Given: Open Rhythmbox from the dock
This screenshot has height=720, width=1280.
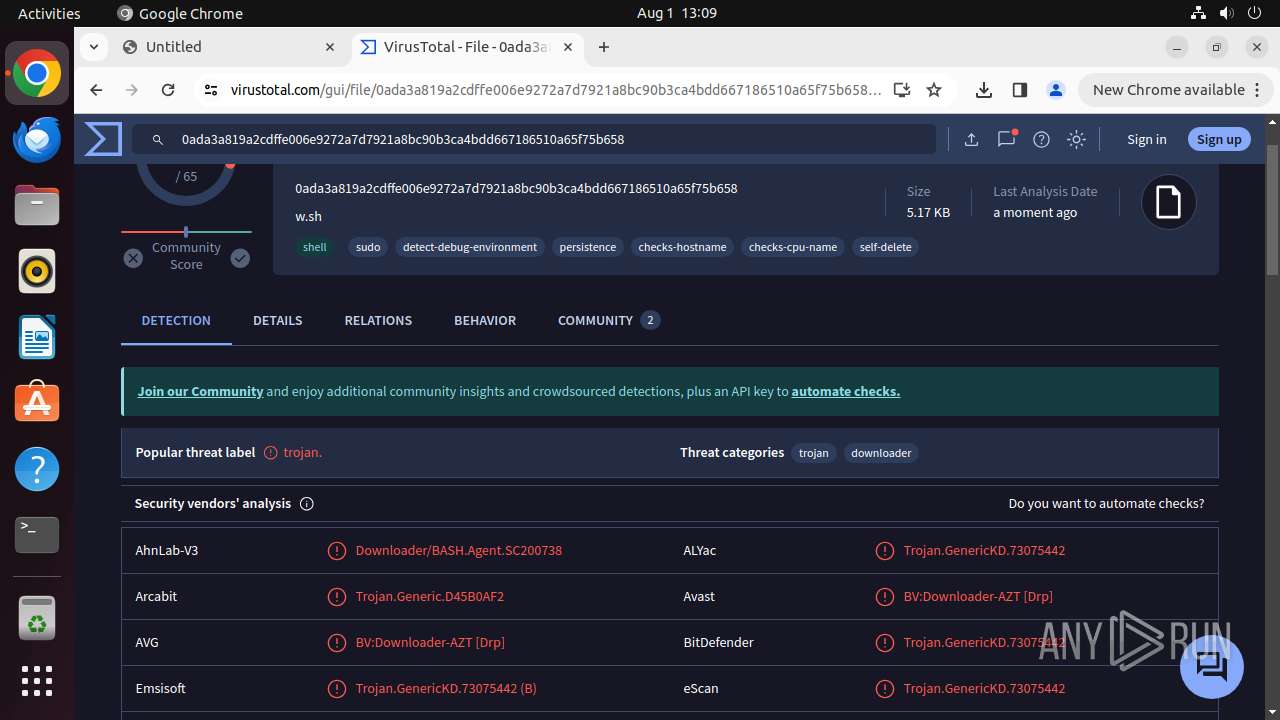Looking at the screenshot, I should point(37,271).
